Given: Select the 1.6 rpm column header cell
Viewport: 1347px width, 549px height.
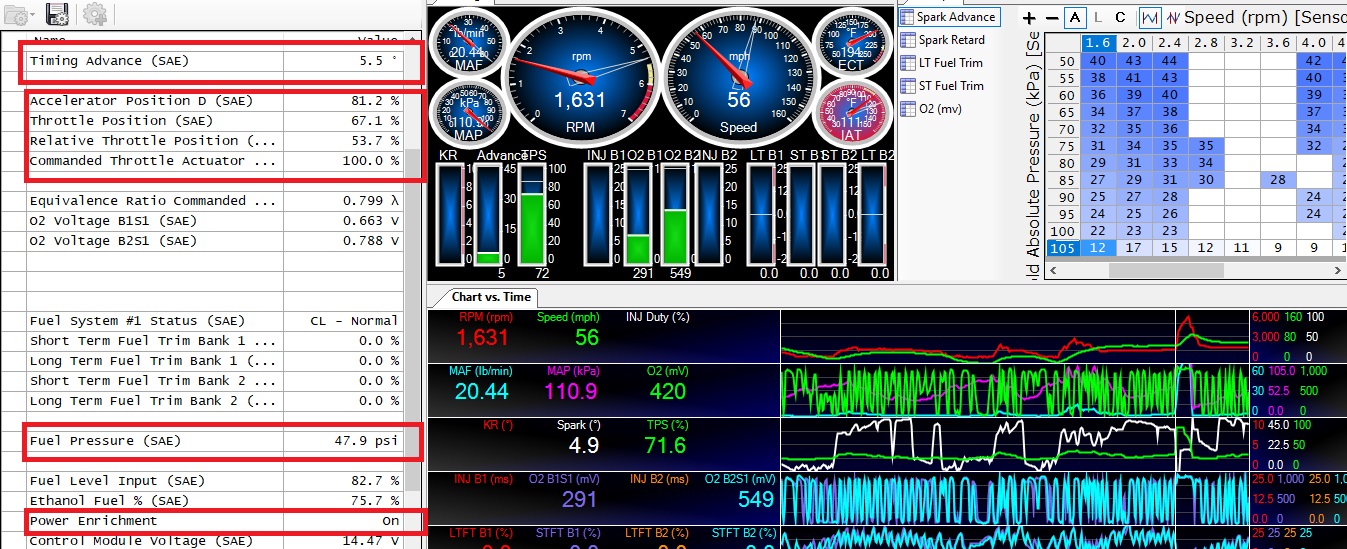Looking at the screenshot, I should coord(1098,43).
